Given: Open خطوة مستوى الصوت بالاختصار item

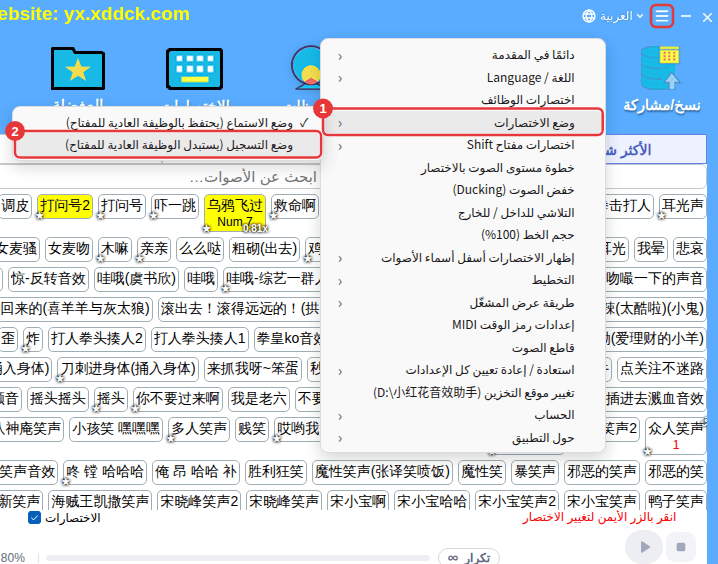Looking at the screenshot, I should pyautogui.click(x=463, y=168).
